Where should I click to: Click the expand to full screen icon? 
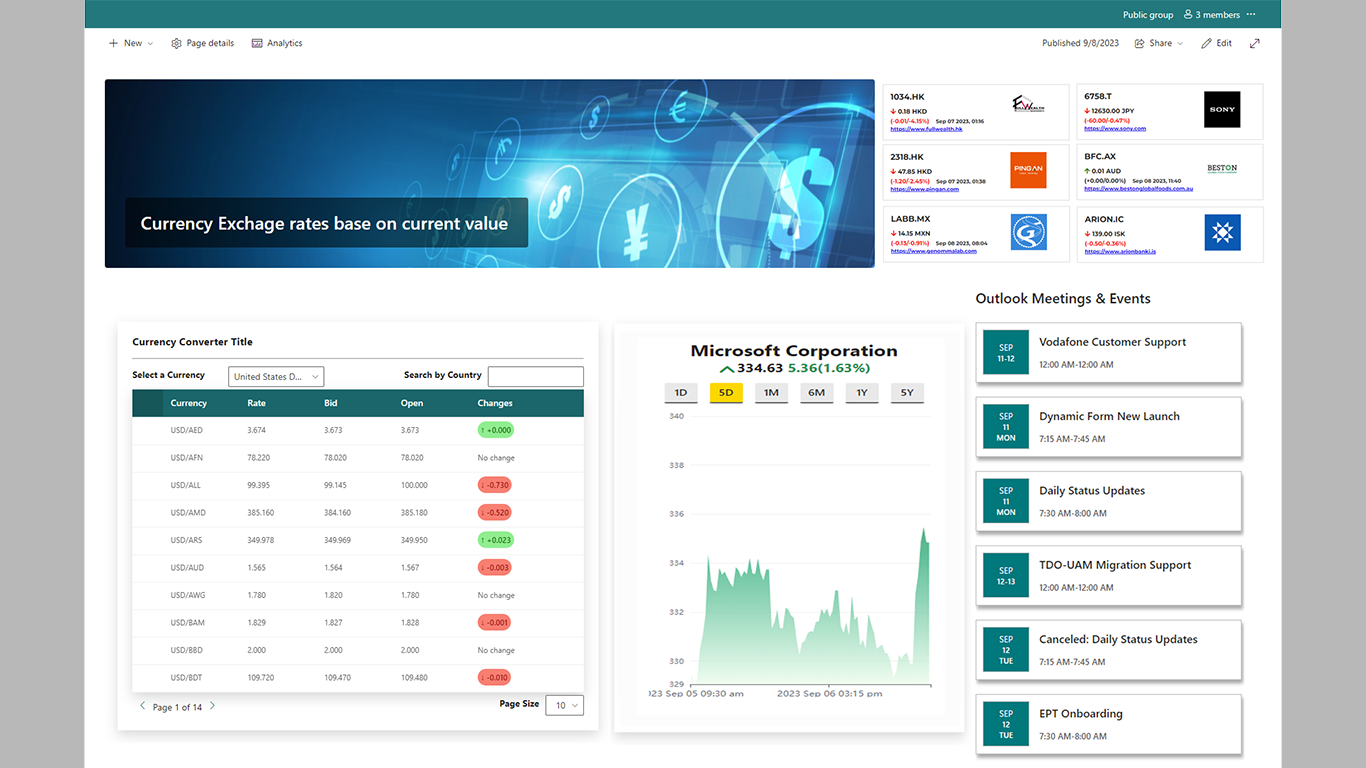coord(1255,43)
